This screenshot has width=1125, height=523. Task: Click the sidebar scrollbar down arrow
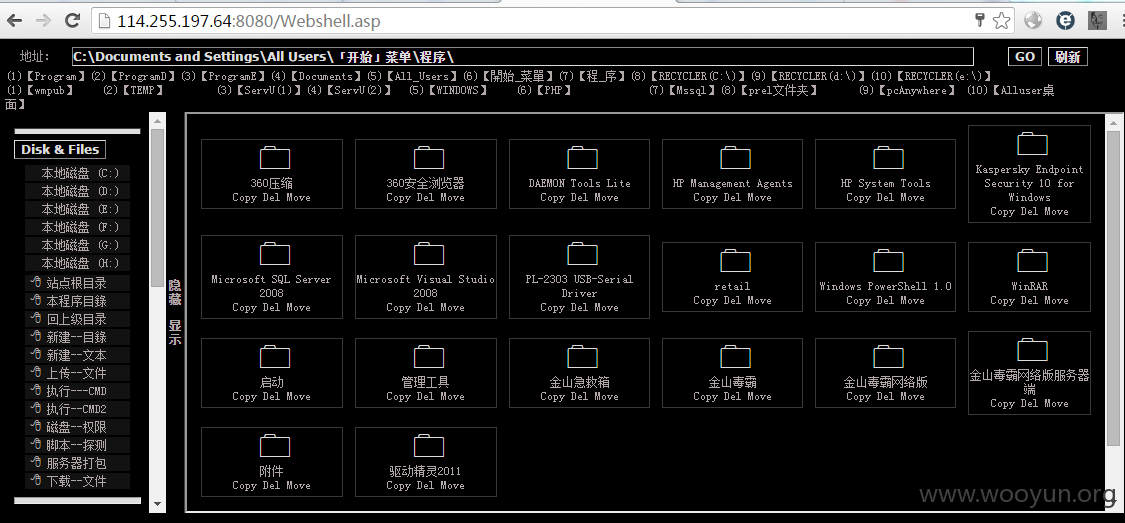pos(157,505)
